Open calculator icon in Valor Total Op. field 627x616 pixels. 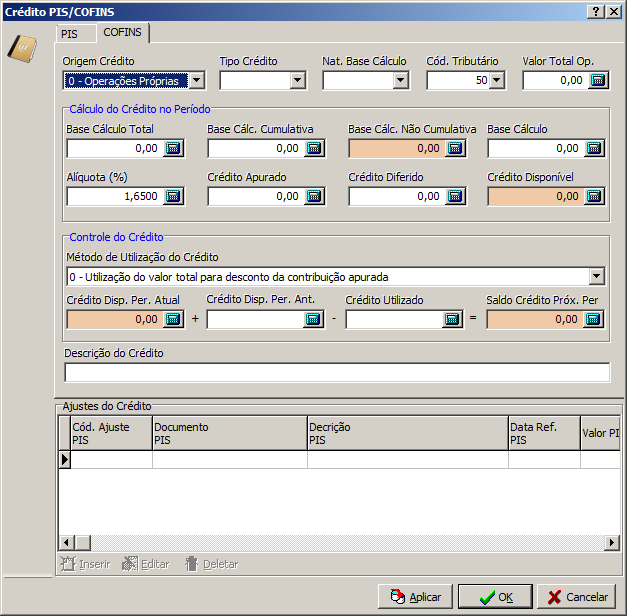(598, 80)
